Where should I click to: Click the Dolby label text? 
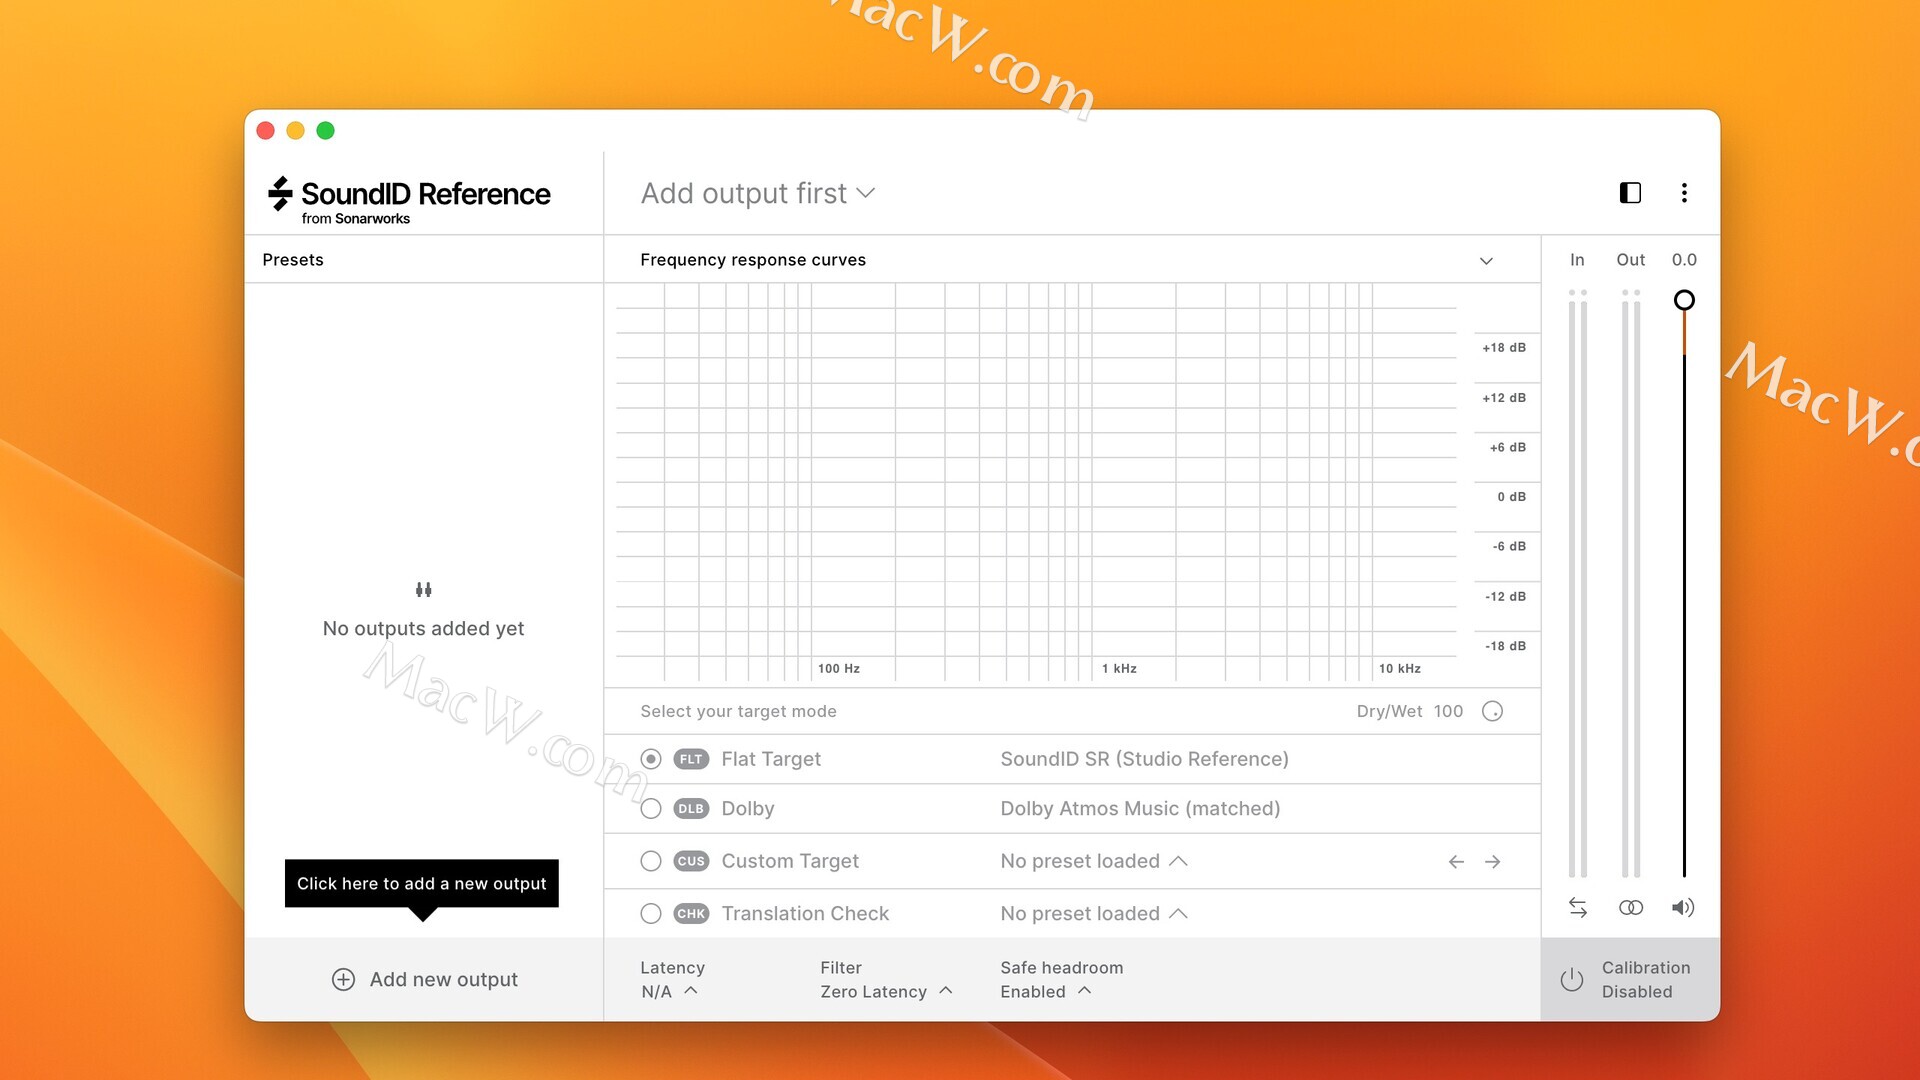(748, 809)
